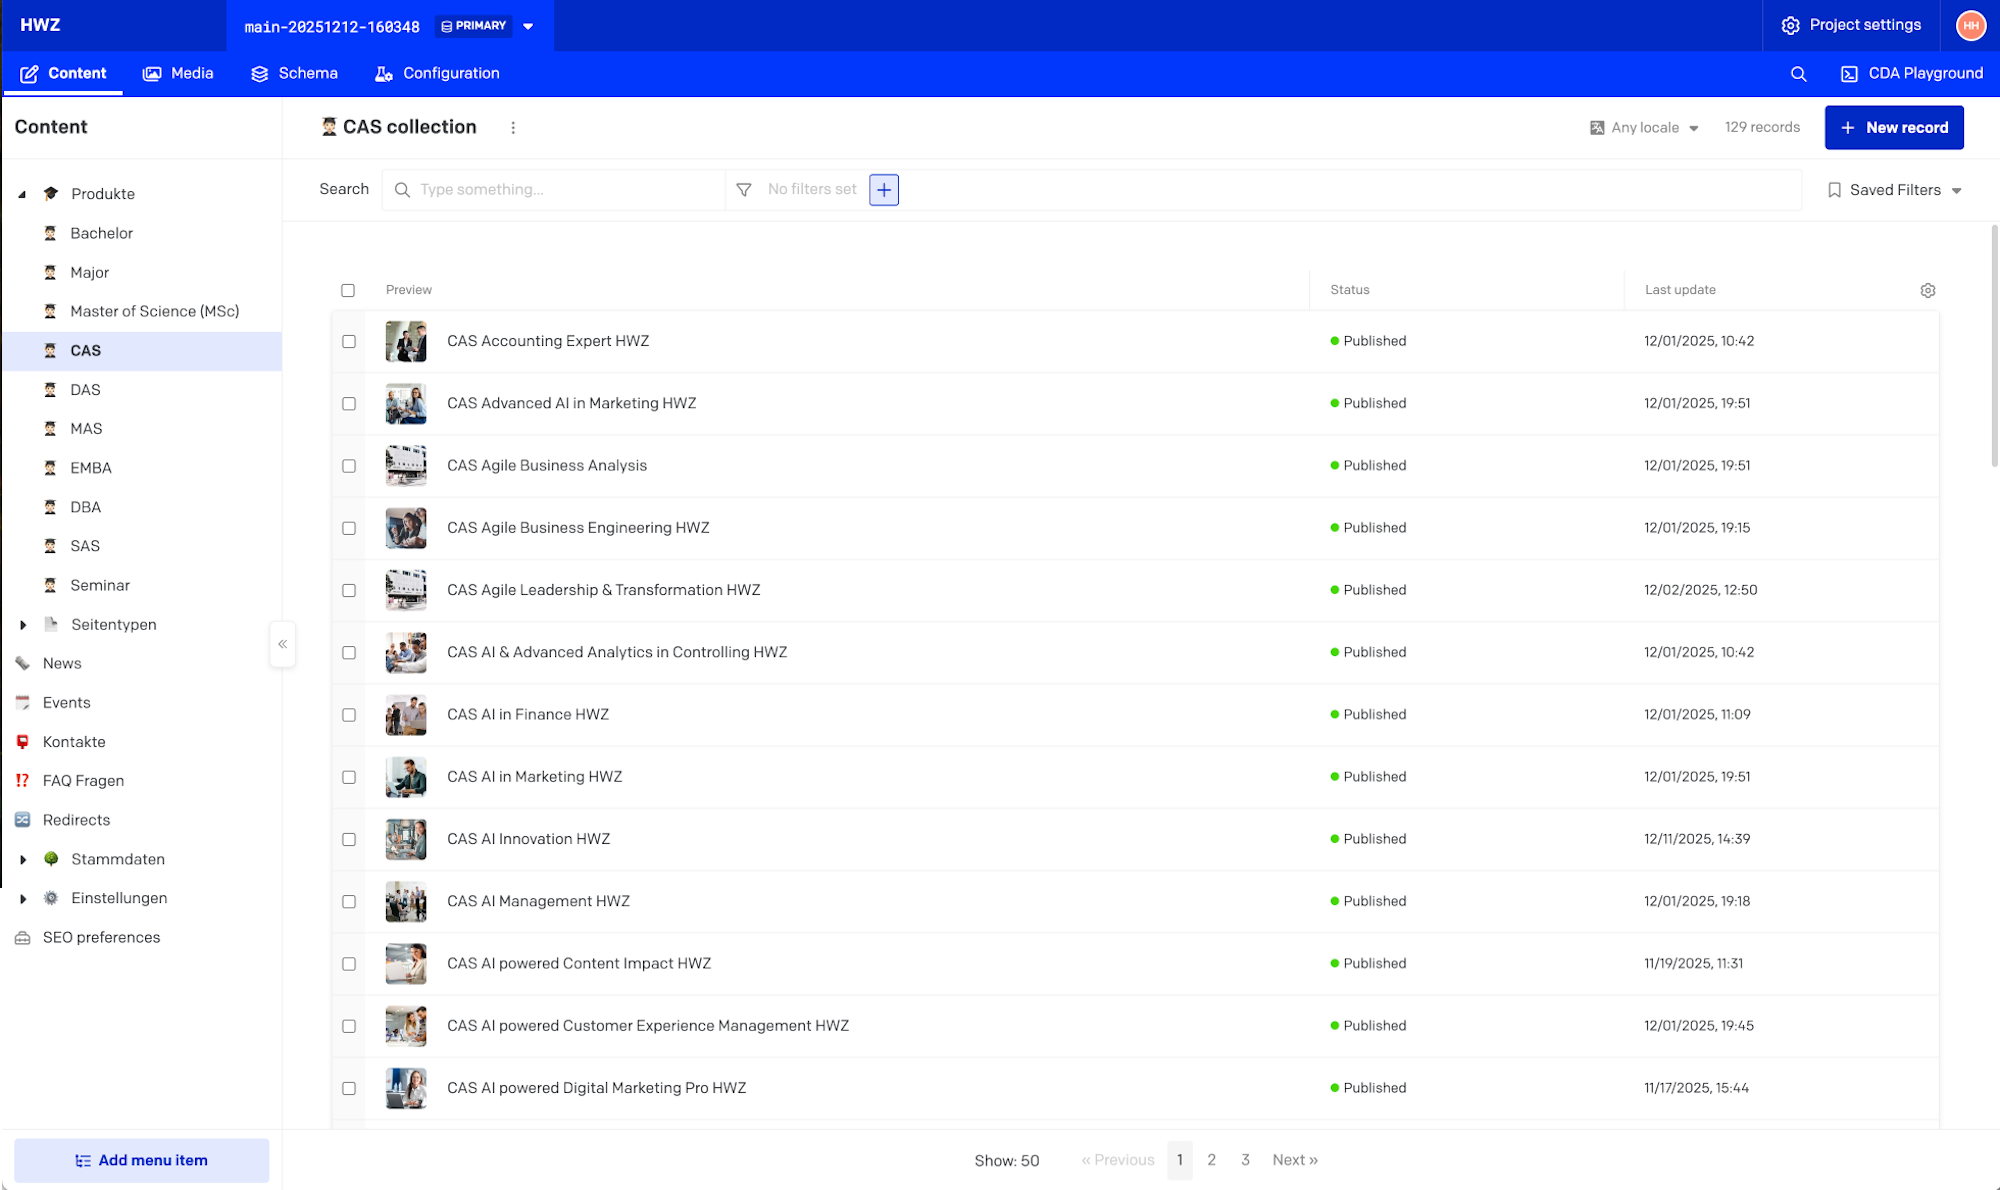2000x1190 pixels.
Task: Click the add filter plus icon
Action: [884, 190]
